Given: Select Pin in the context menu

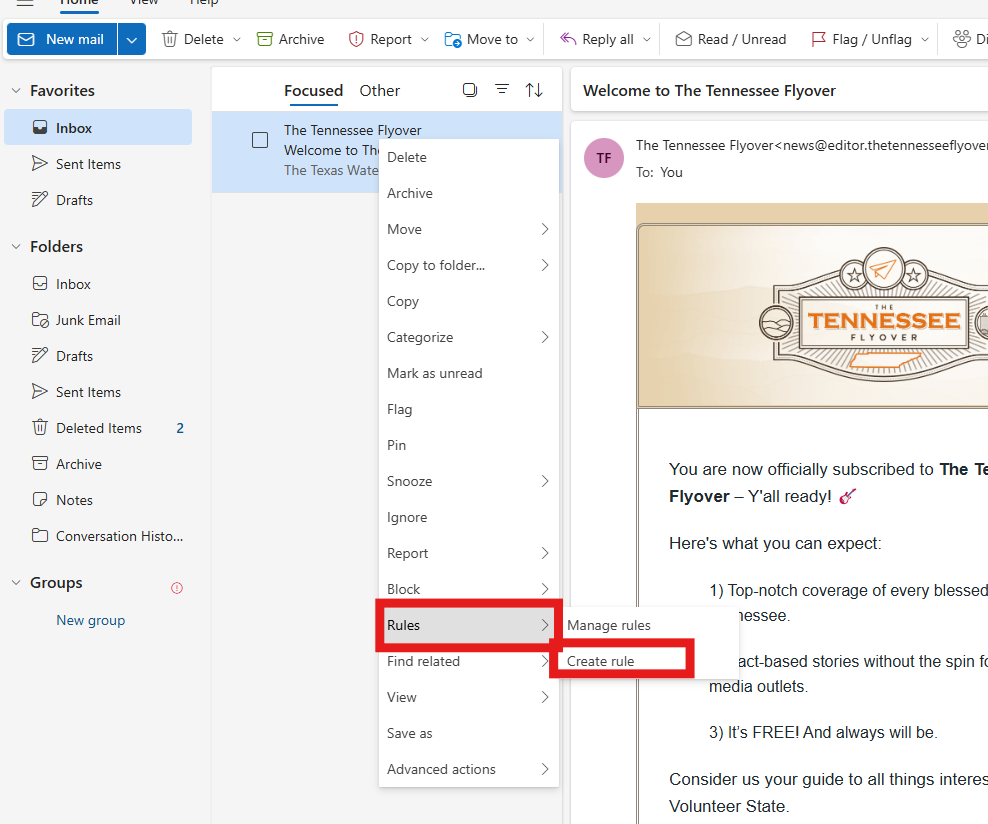Looking at the screenshot, I should pos(469,445).
